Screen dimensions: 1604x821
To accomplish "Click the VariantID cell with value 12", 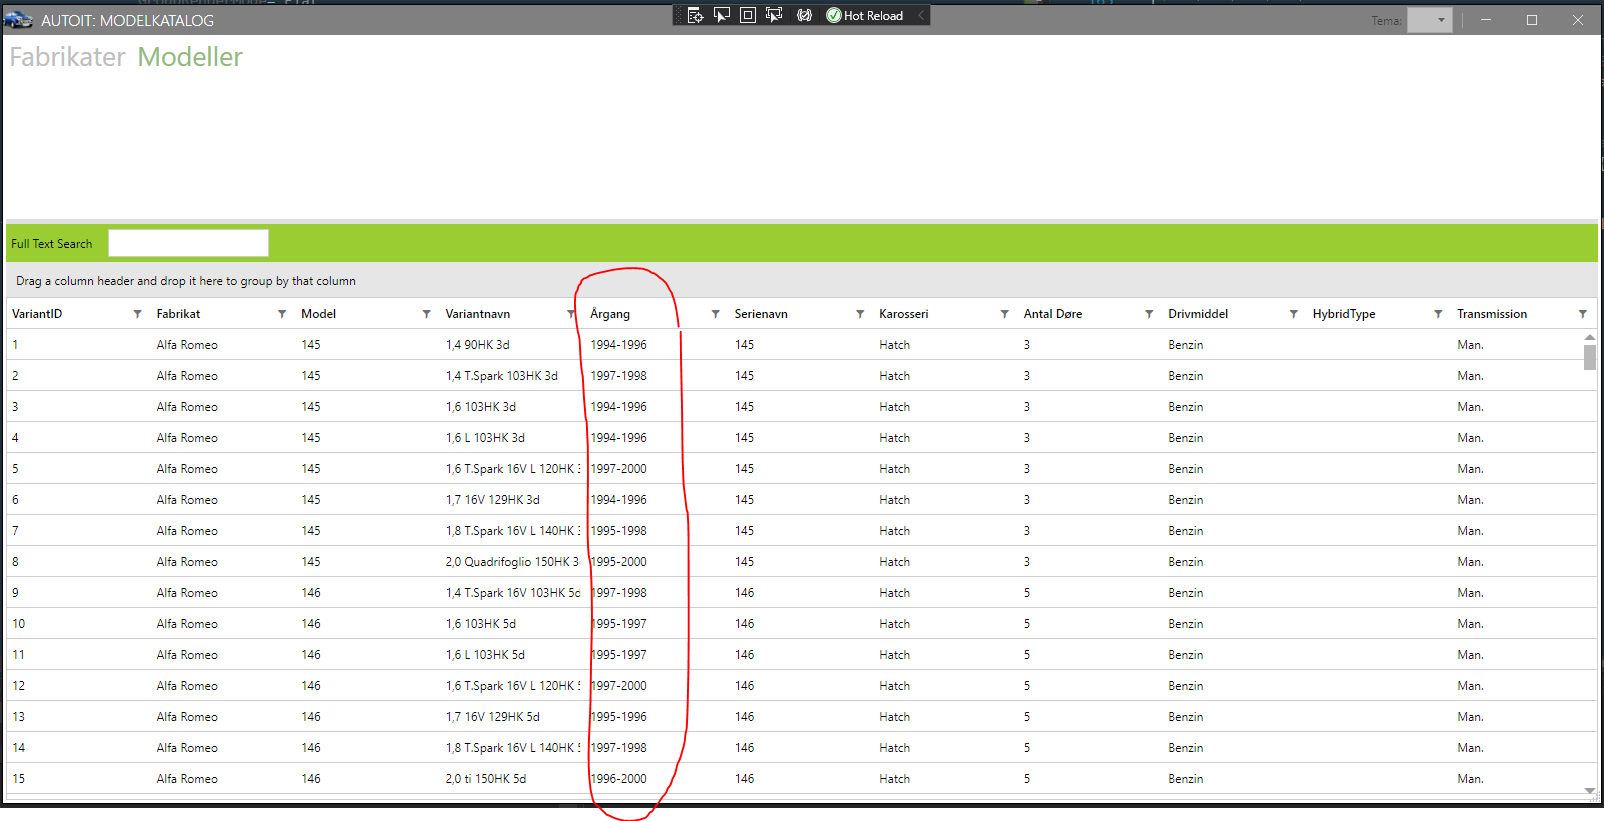I will coord(19,686).
